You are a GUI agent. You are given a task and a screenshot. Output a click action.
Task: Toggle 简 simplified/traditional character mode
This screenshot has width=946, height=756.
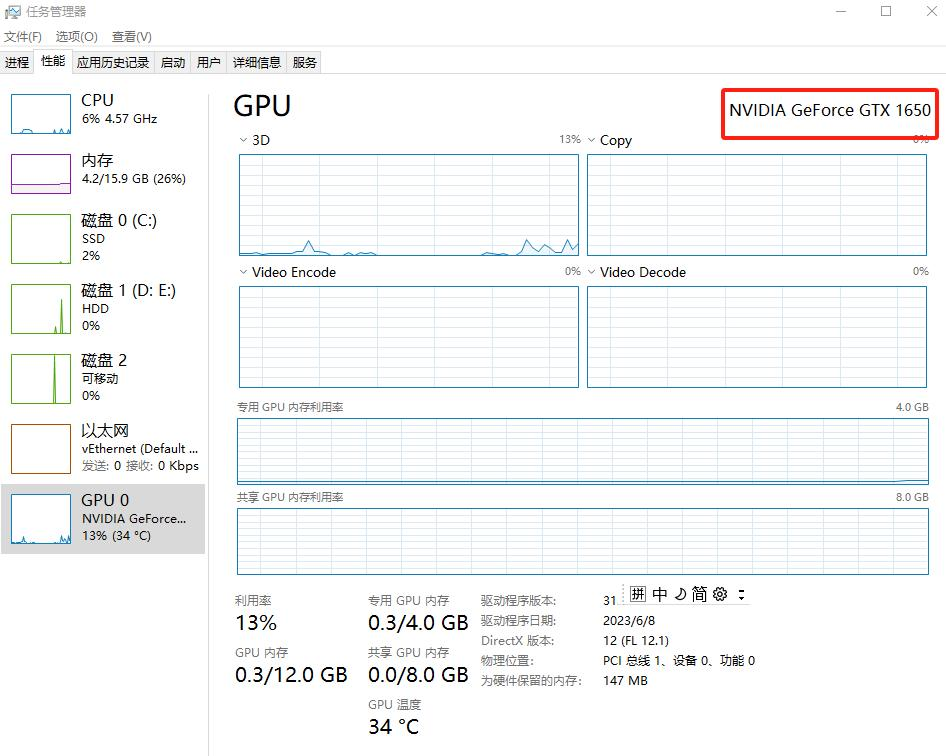coord(700,594)
